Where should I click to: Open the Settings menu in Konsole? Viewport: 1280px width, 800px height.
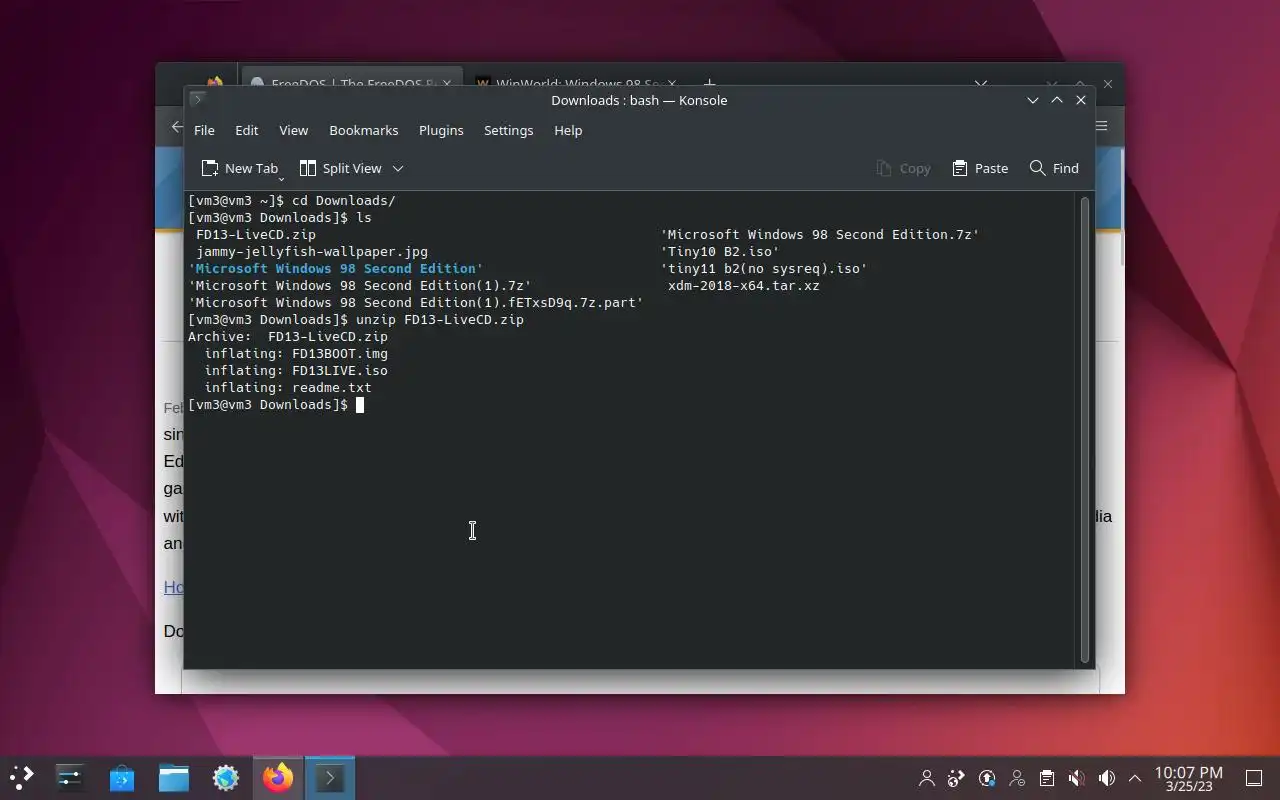[508, 130]
